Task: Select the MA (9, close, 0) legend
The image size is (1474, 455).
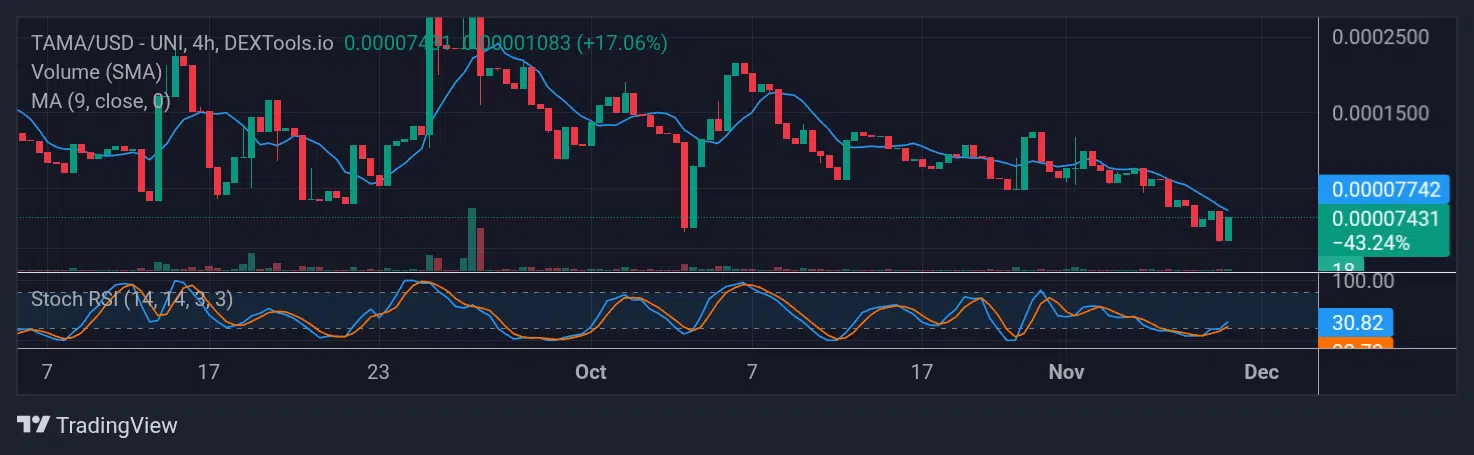Action: pyautogui.click(x=100, y=101)
